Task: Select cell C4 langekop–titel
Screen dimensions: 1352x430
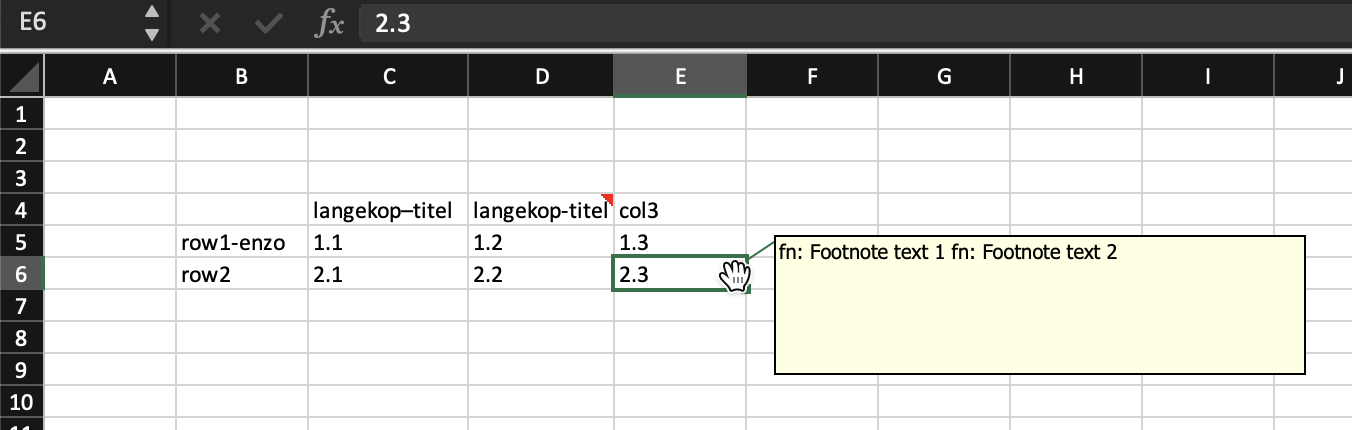Action: pos(388,210)
